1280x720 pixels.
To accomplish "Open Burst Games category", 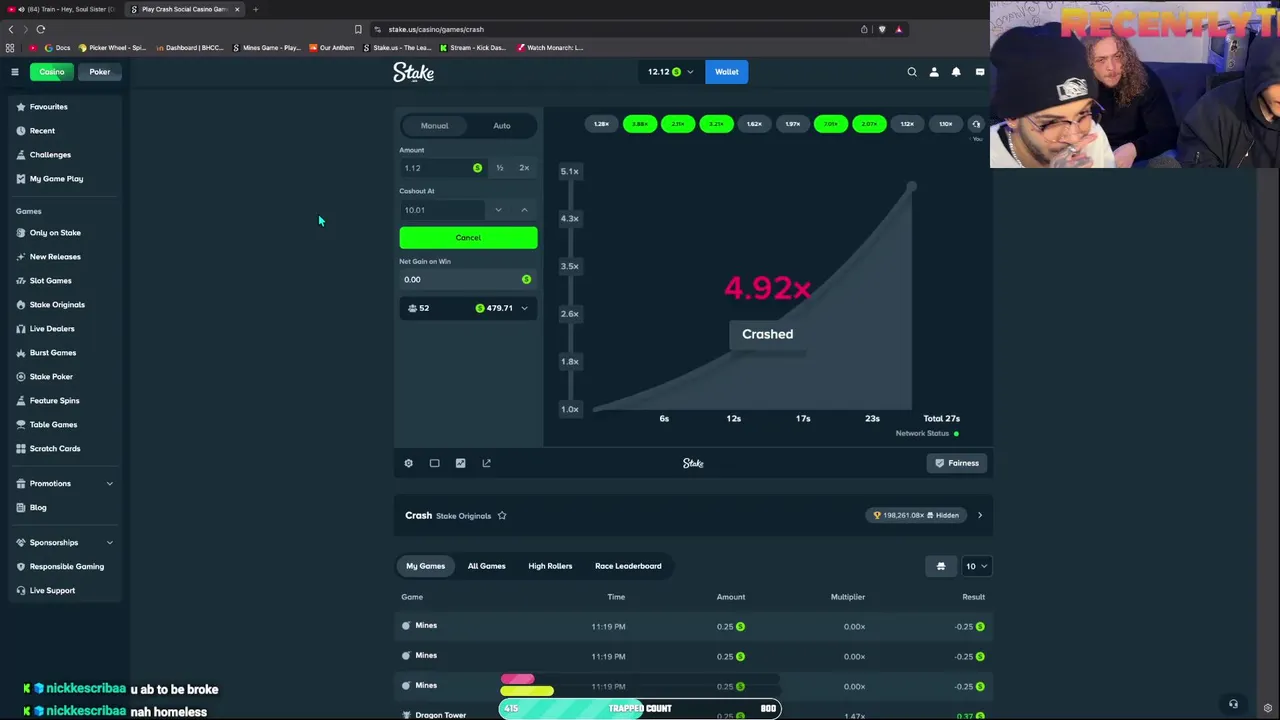I will pos(52,353).
